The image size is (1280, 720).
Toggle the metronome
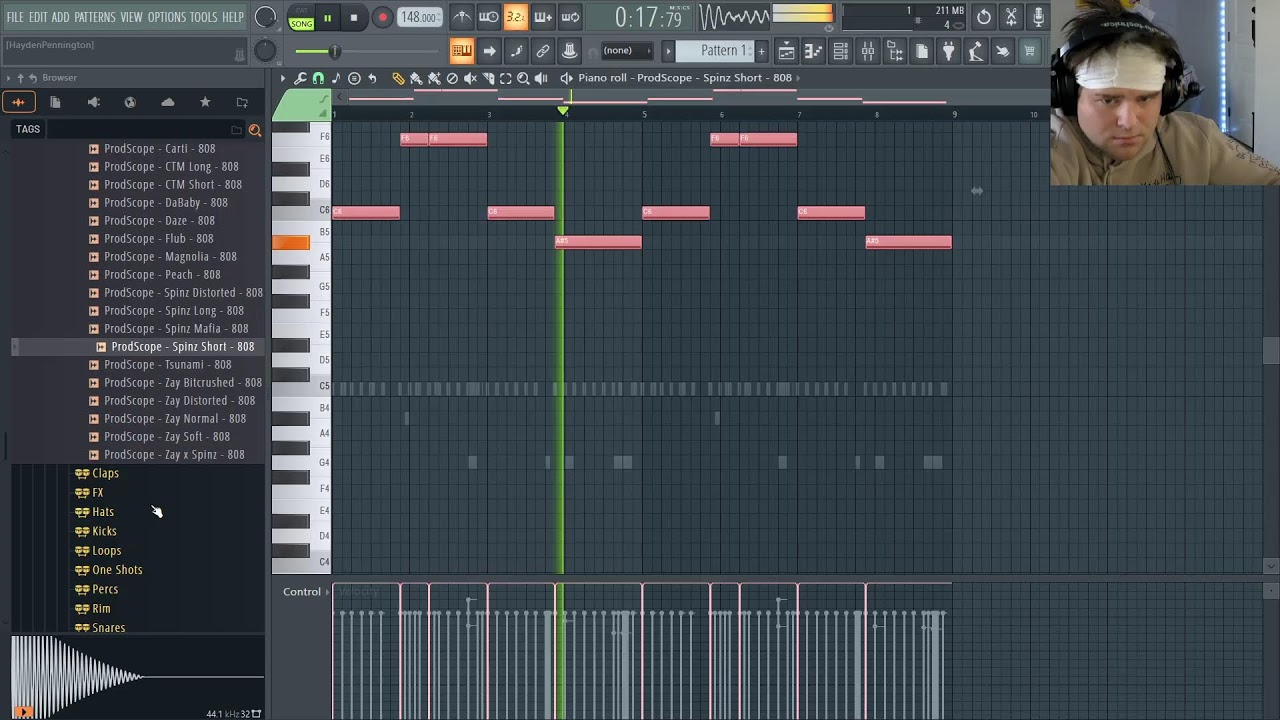461,17
